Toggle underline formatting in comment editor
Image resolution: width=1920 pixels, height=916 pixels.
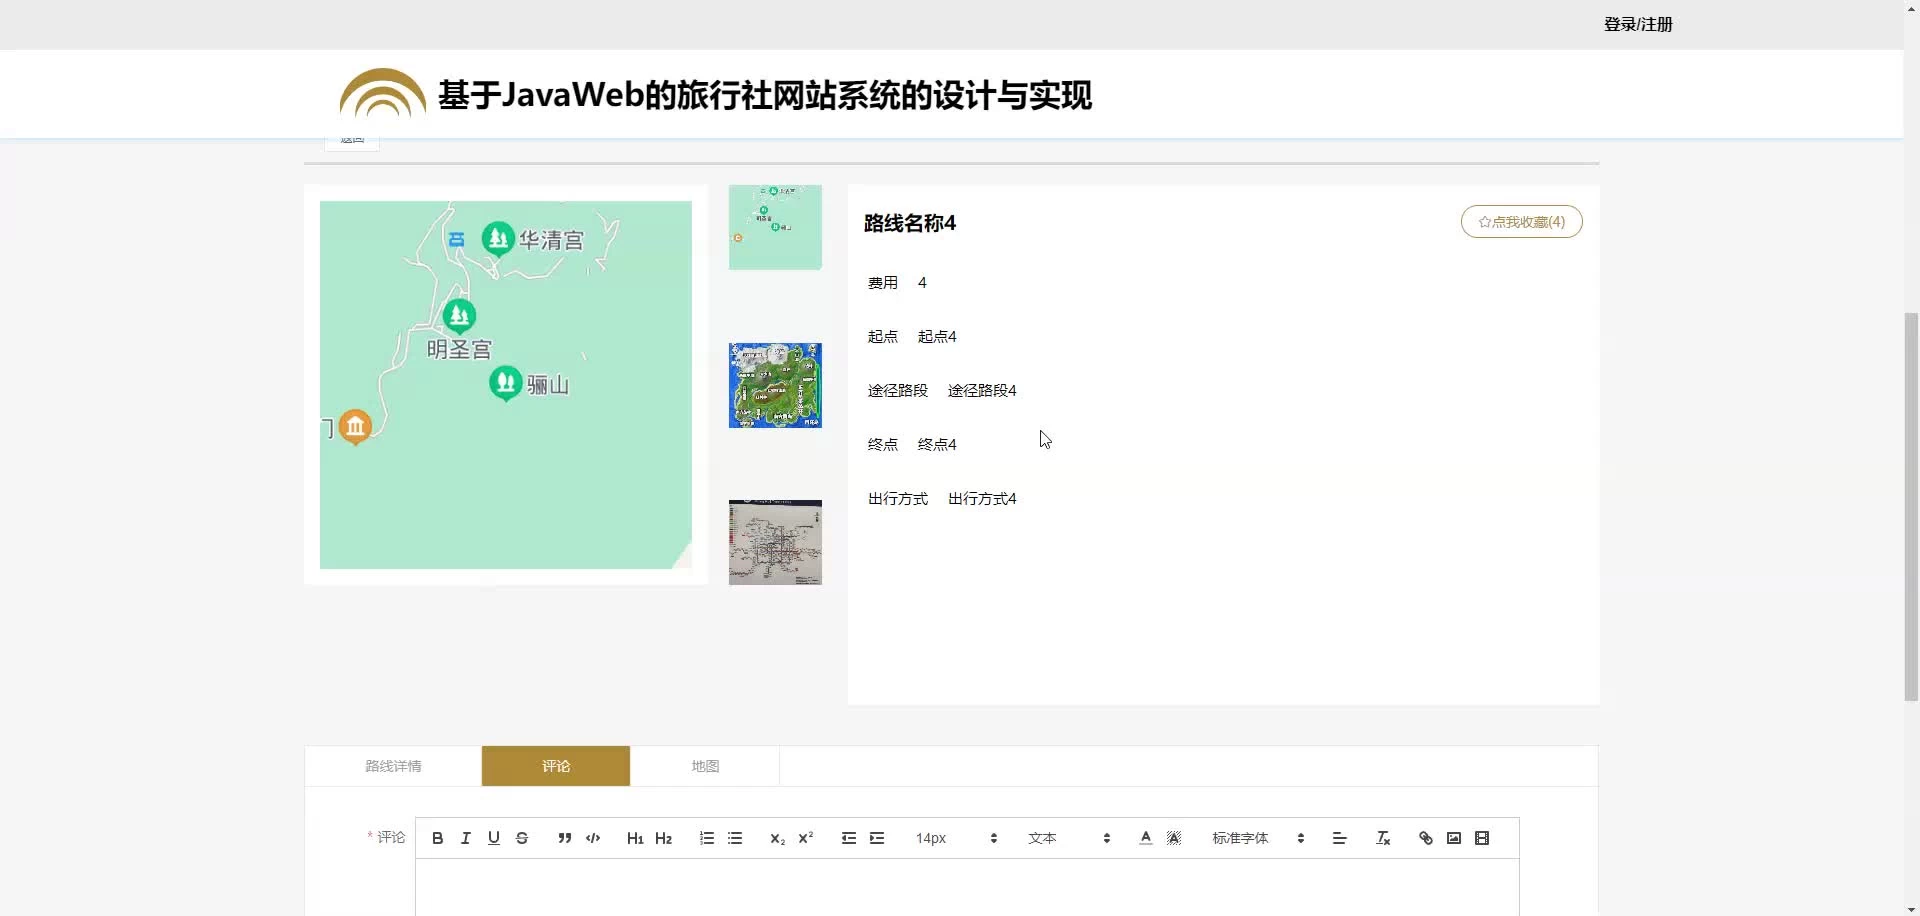(493, 838)
